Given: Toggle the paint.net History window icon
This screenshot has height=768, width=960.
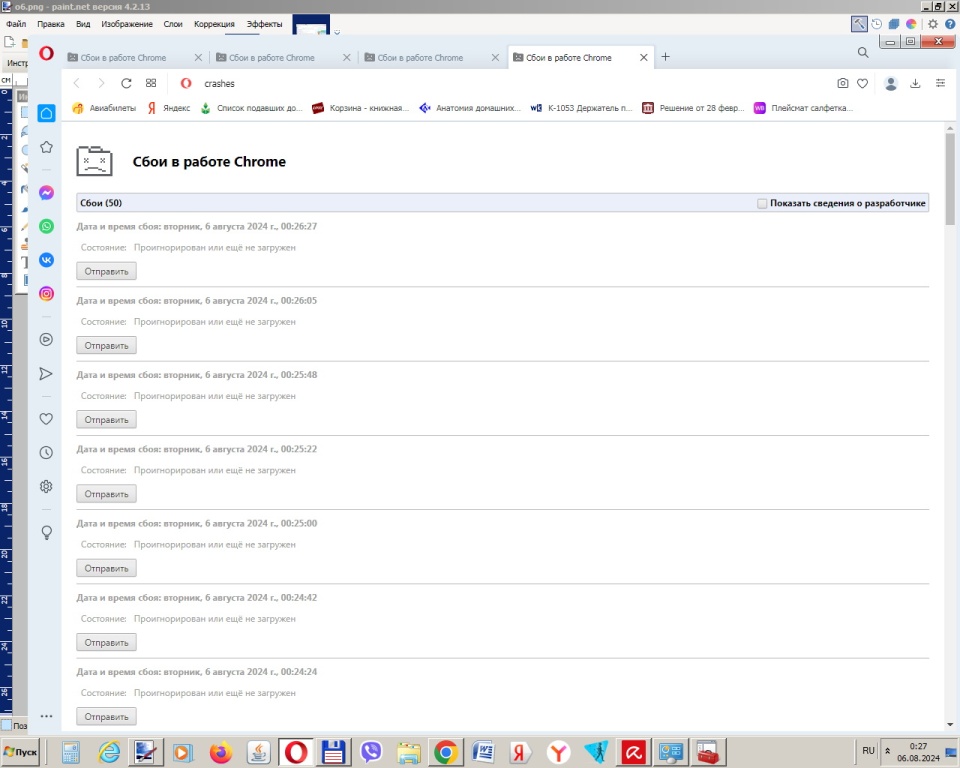Looking at the screenshot, I should coord(877,24).
